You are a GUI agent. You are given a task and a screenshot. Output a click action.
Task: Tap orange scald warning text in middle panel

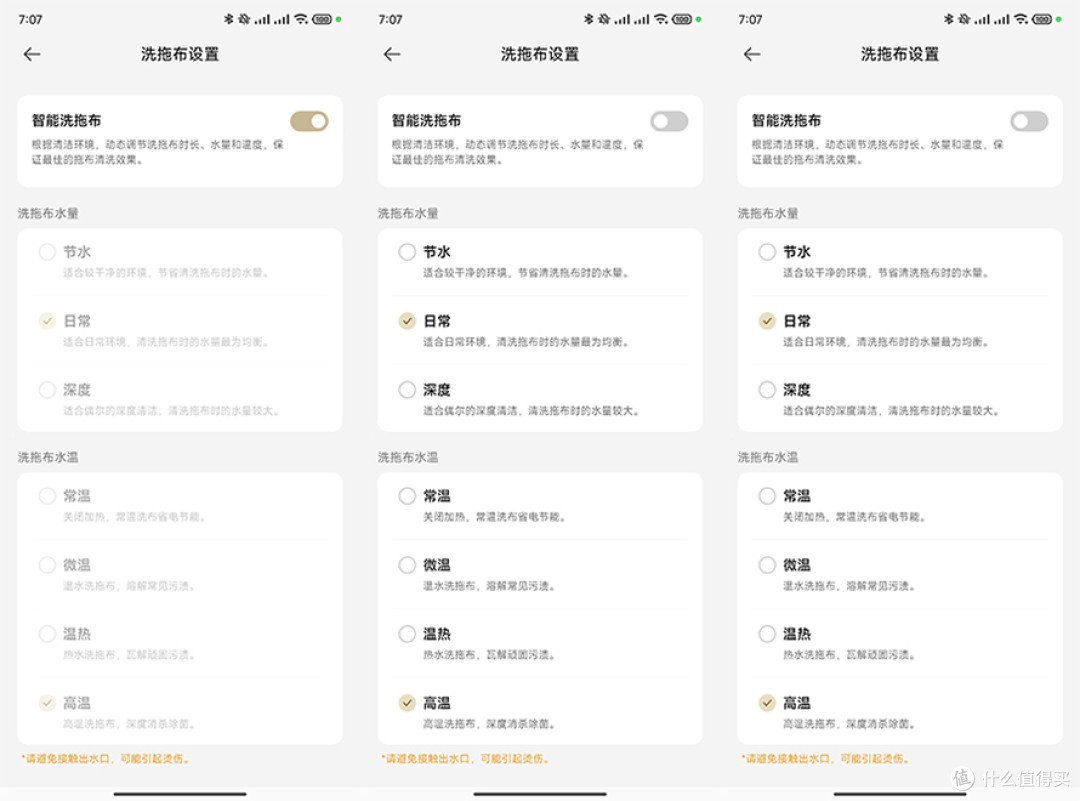[466, 758]
